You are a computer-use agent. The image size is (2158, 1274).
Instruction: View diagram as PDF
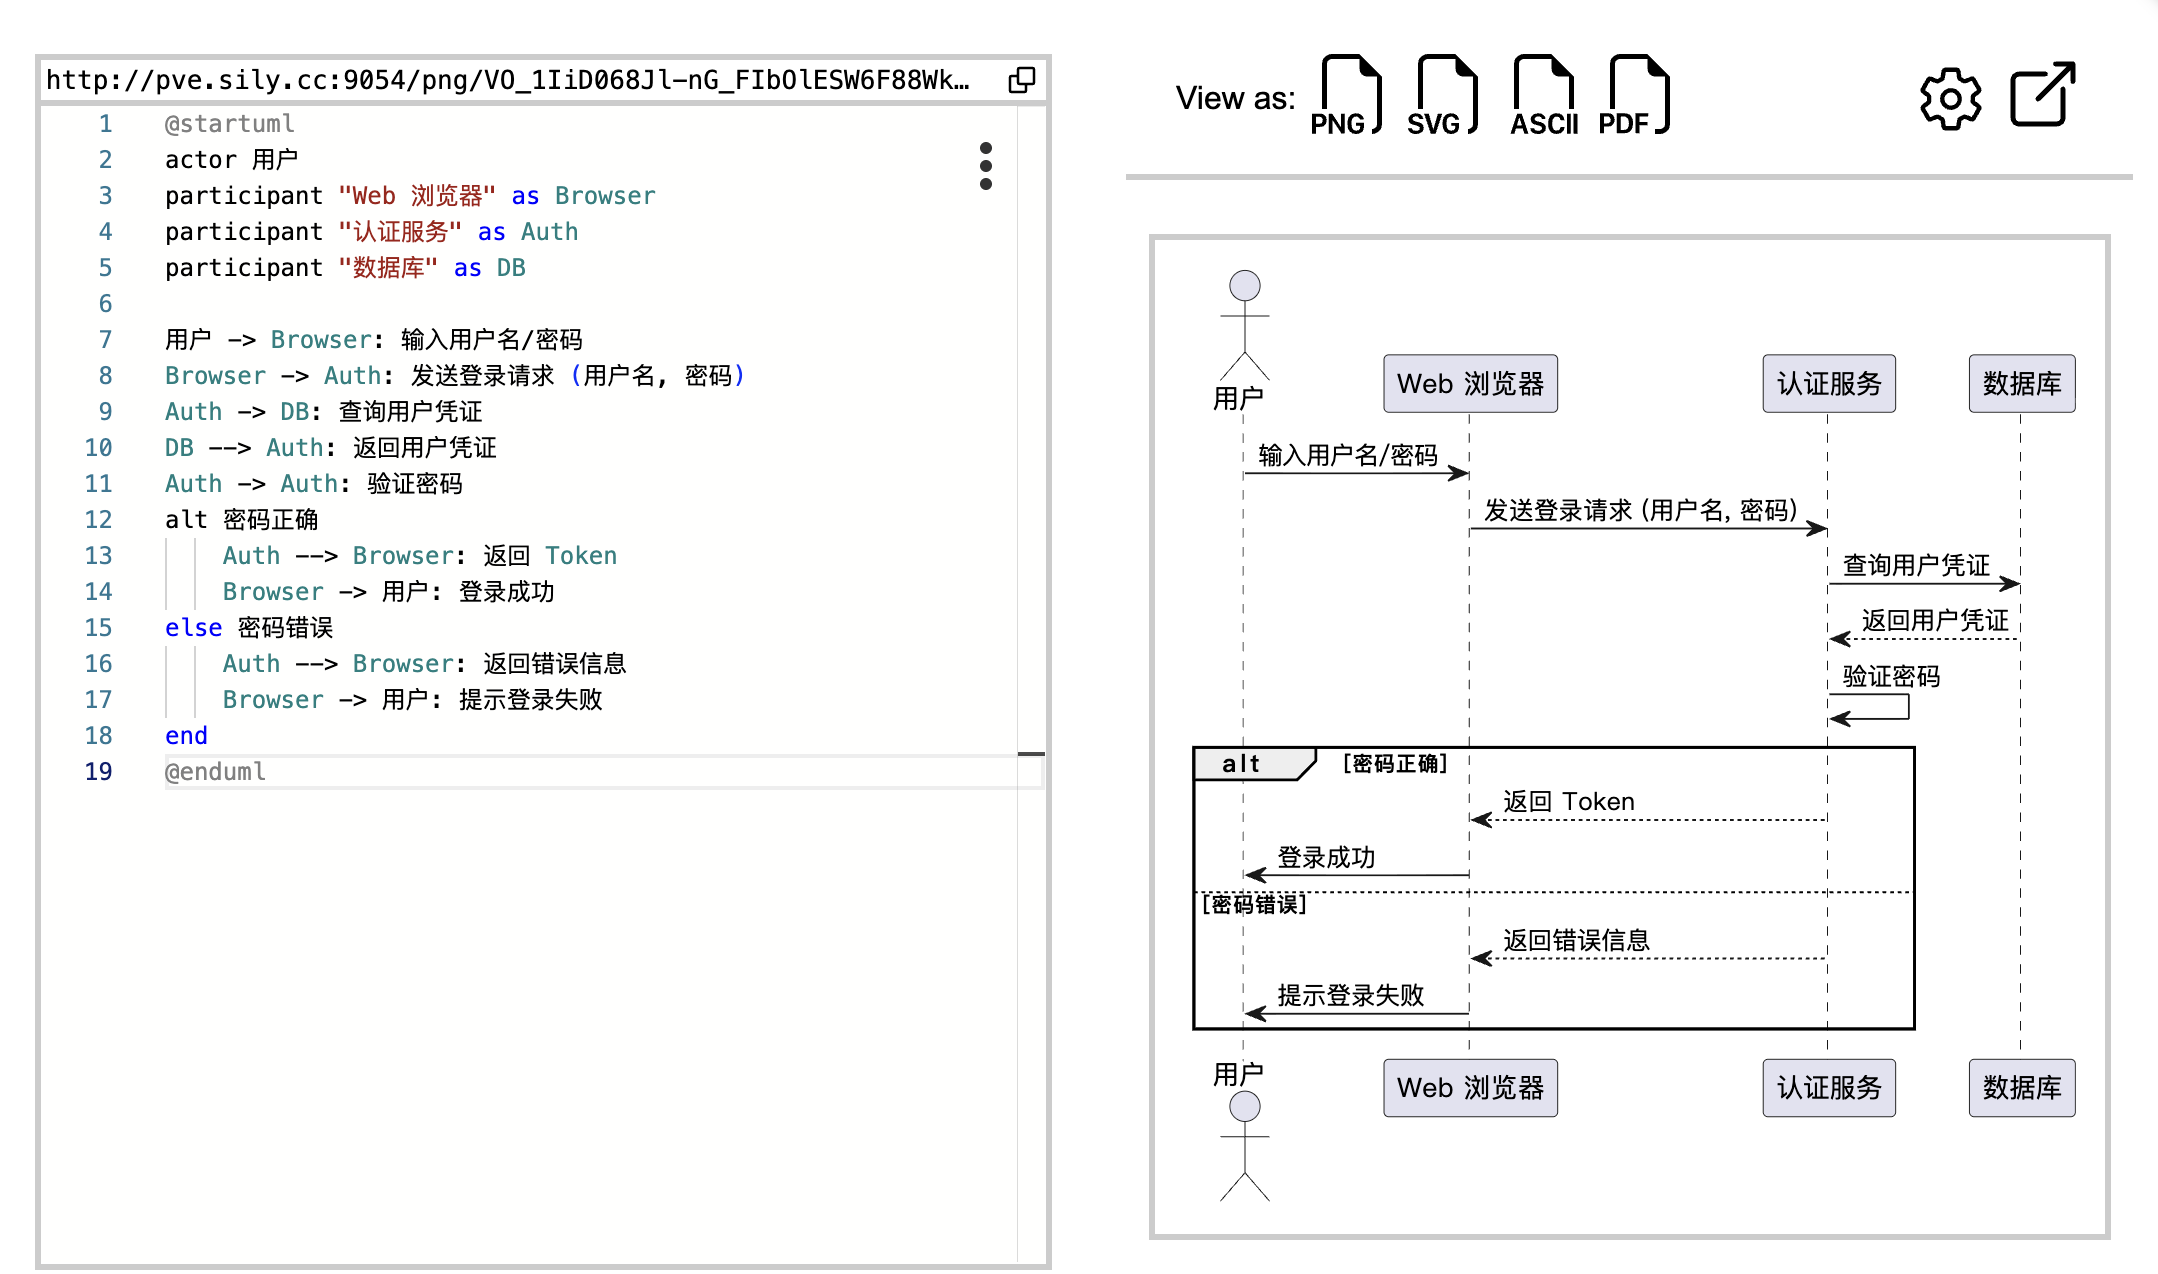[1633, 97]
